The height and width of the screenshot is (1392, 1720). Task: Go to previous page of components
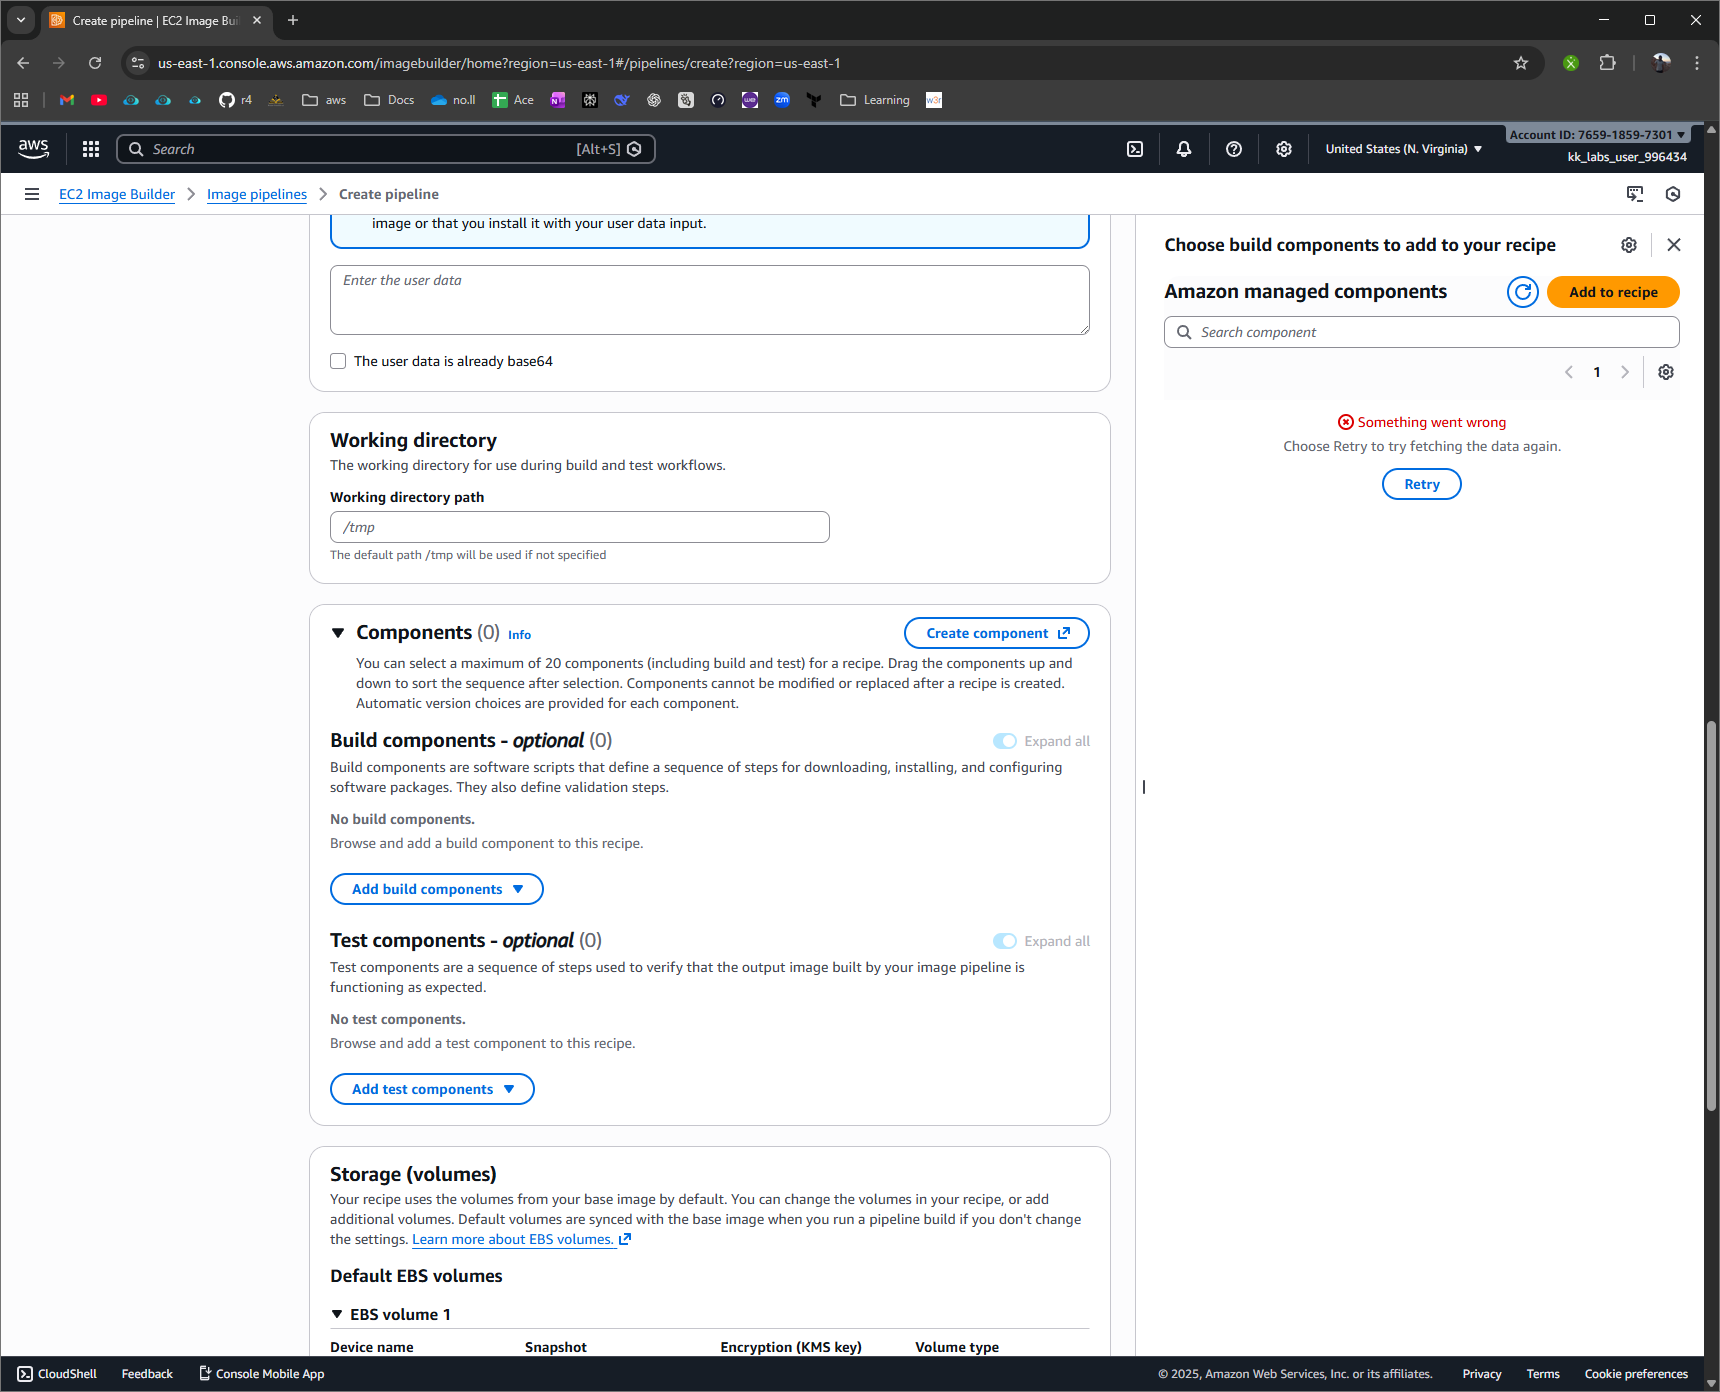(1569, 372)
